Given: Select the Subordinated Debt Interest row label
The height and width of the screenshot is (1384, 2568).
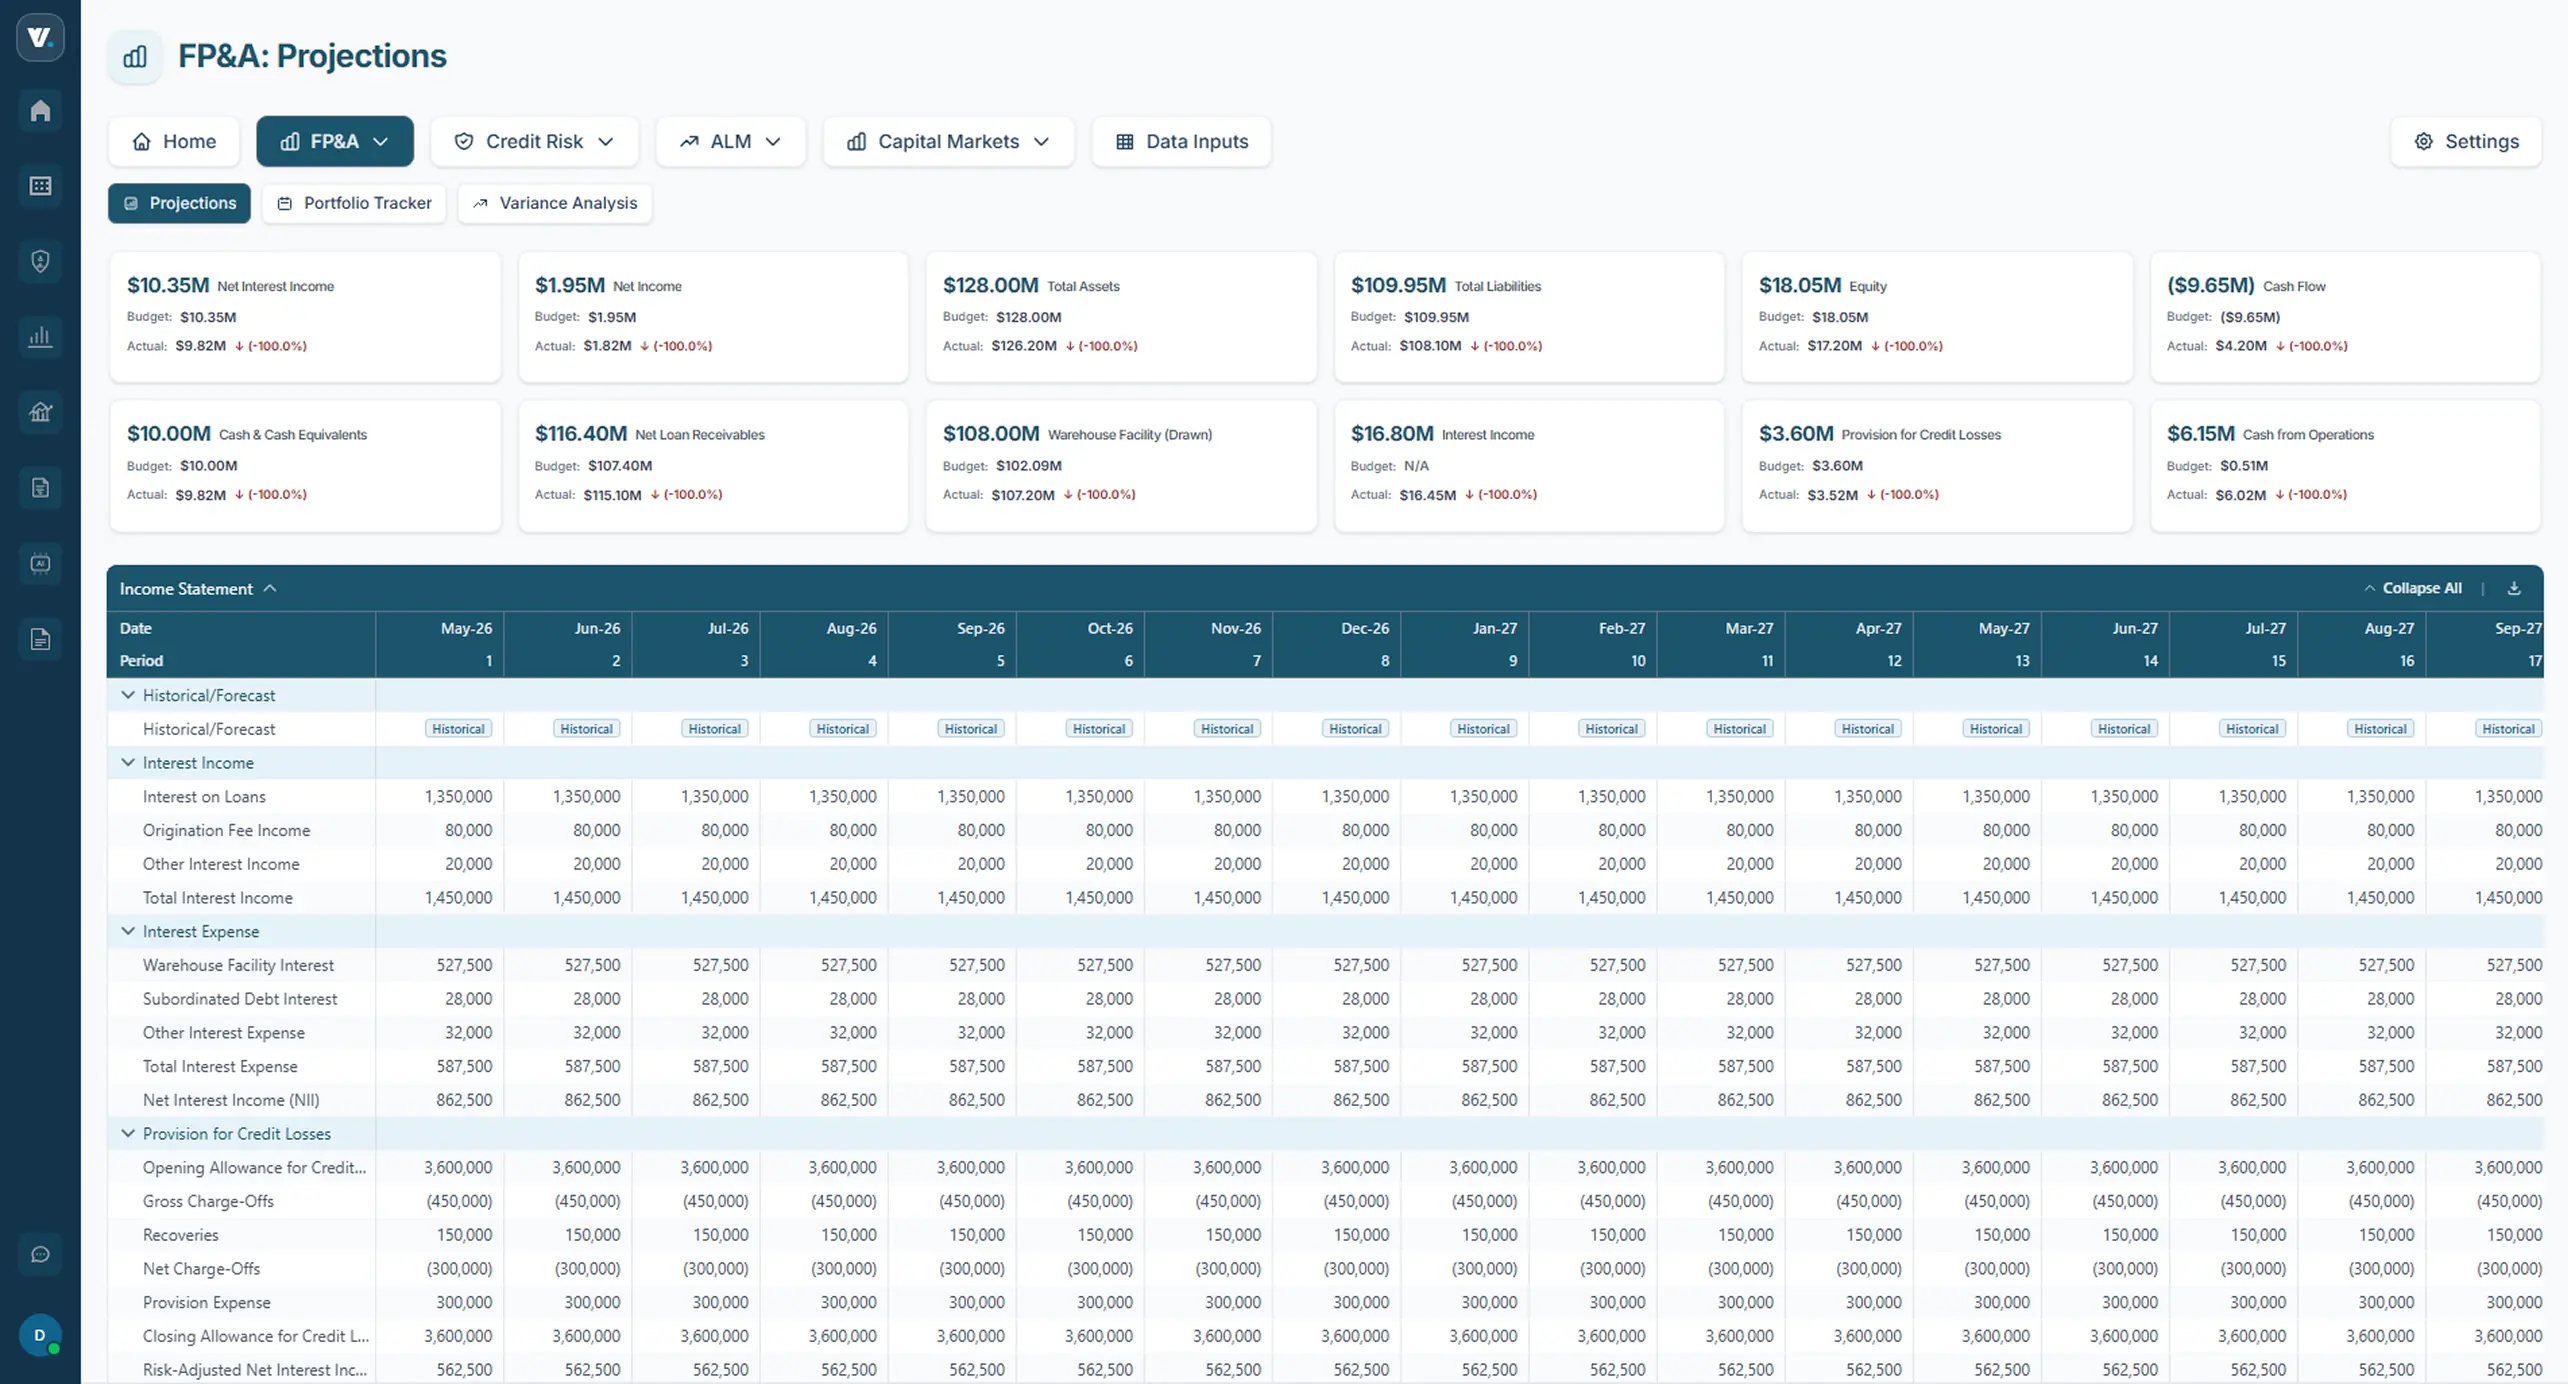Looking at the screenshot, I should (x=240, y=999).
